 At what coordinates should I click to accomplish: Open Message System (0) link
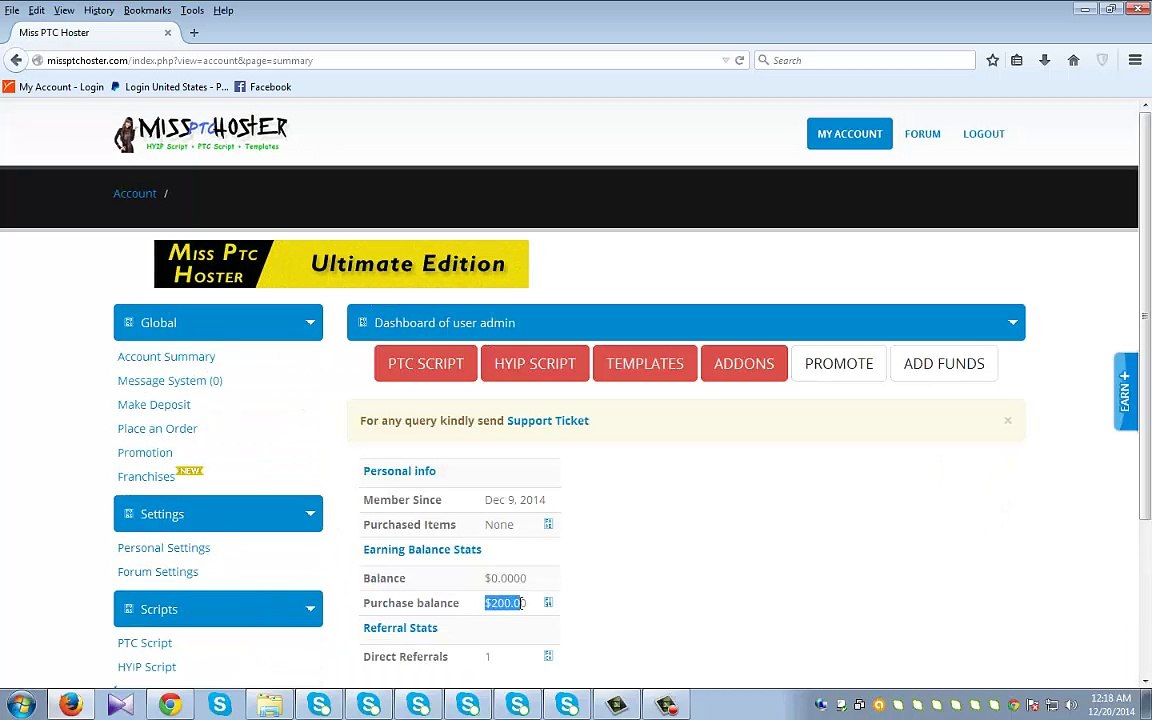tap(170, 381)
